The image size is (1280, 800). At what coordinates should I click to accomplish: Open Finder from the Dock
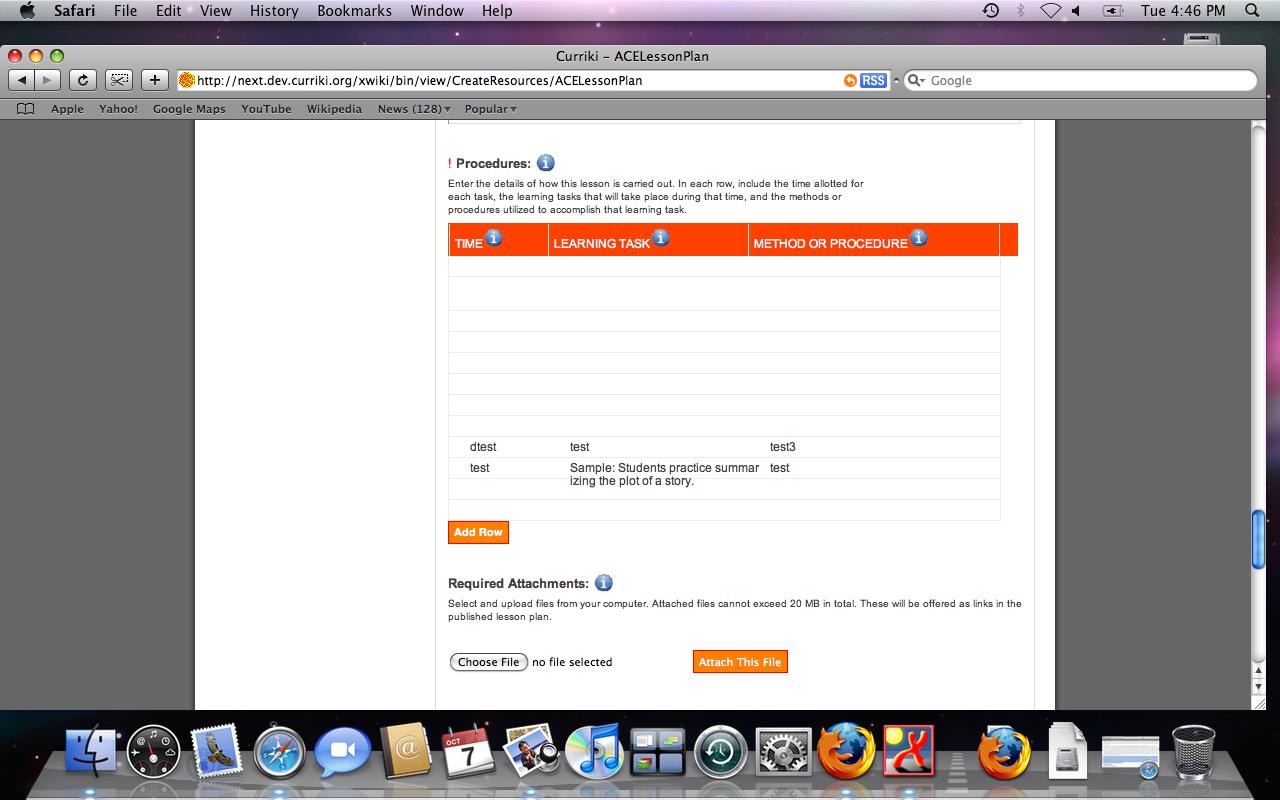pyautogui.click(x=91, y=752)
